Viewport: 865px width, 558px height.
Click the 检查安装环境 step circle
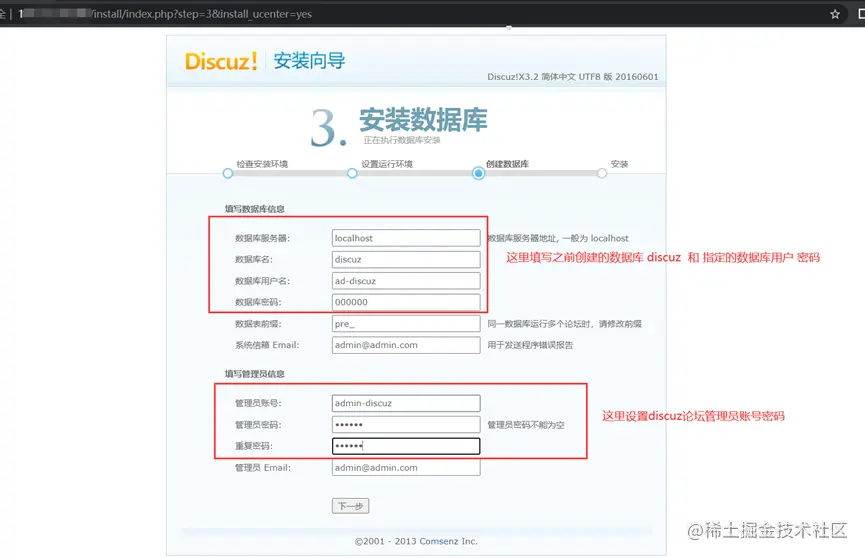(x=227, y=173)
